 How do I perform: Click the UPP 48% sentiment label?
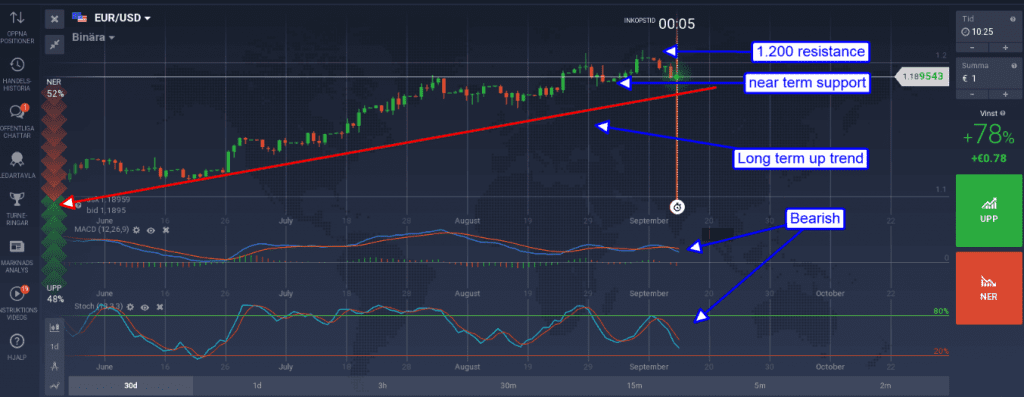point(56,293)
